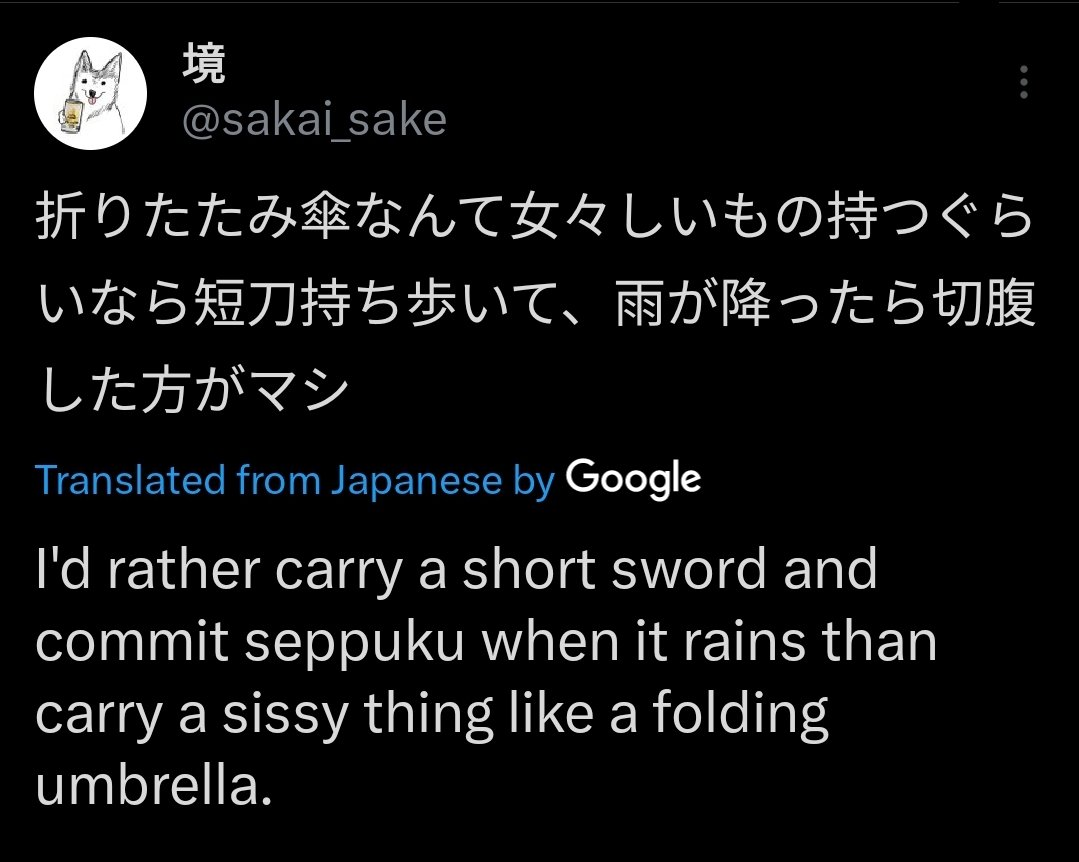Click the word "umbrella." in the last line
The width and height of the screenshot is (1079, 862).
coord(154,787)
